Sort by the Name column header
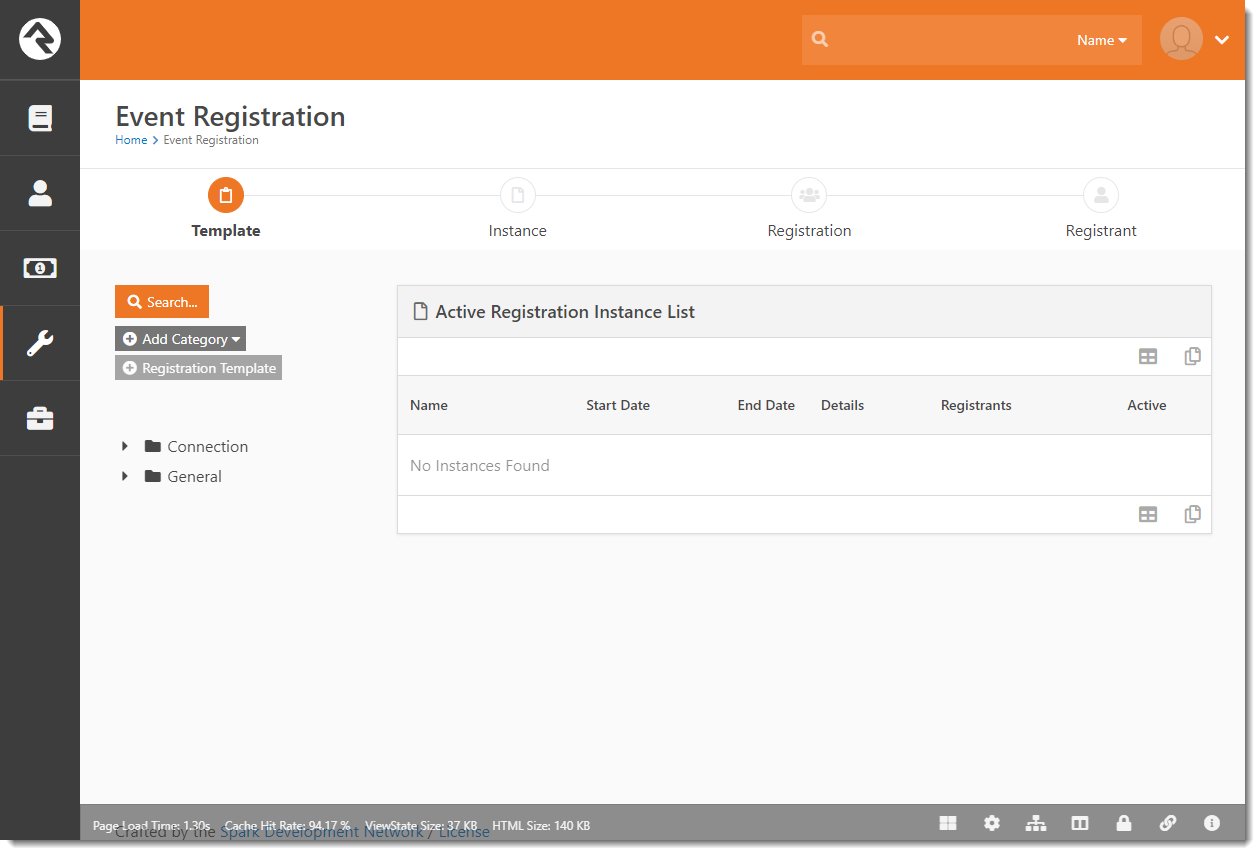 [429, 405]
